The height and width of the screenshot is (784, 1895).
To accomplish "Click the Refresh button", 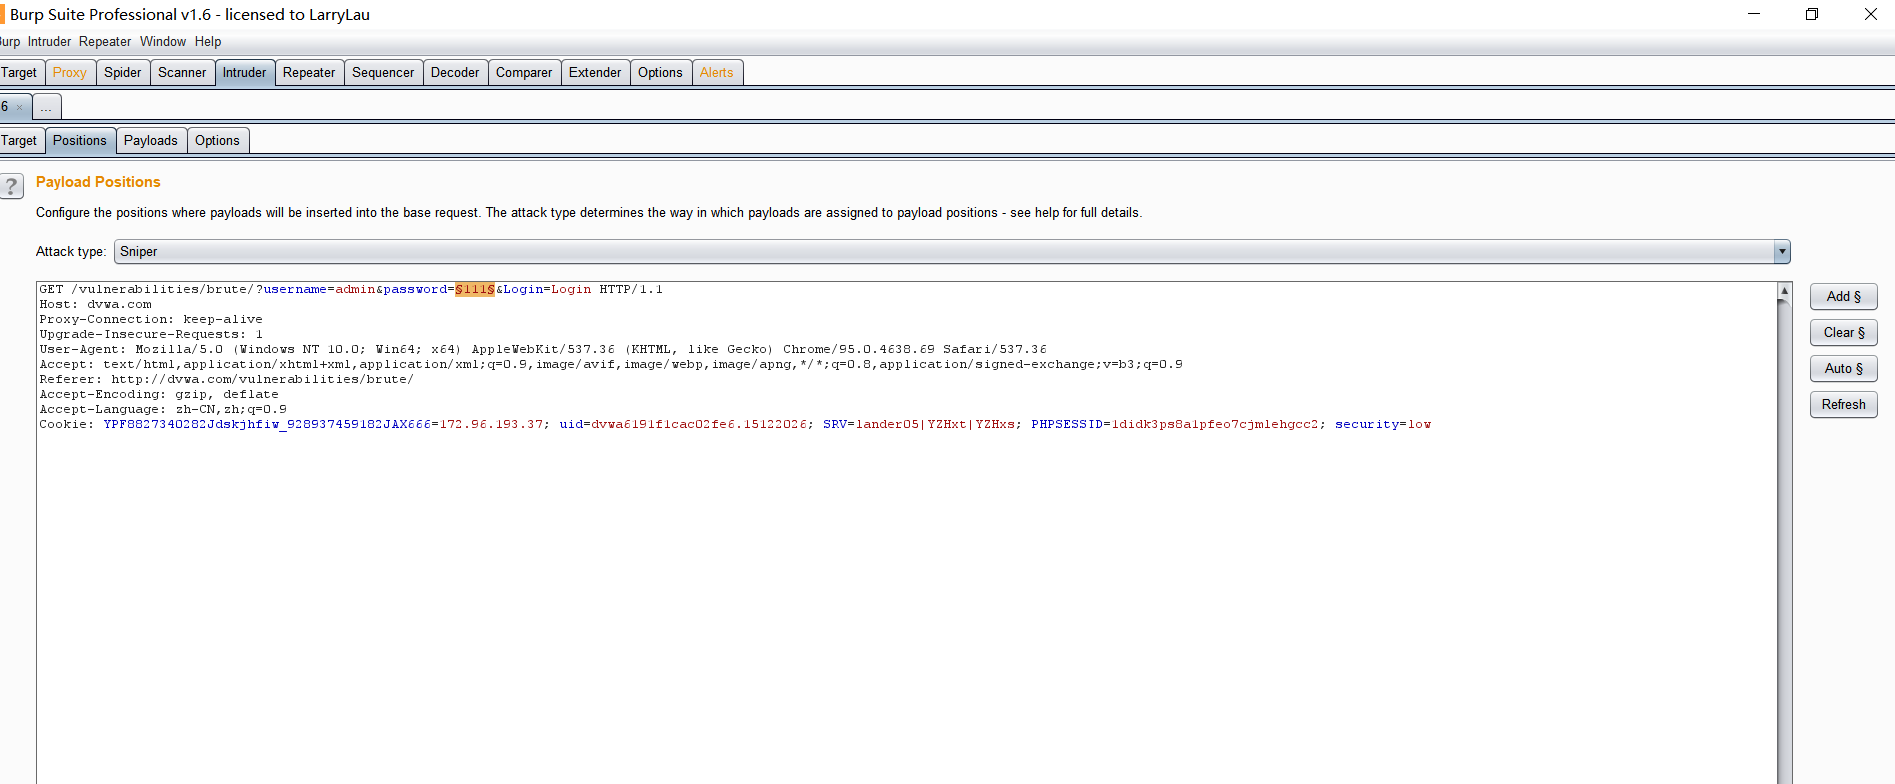I will click(x=1843, y=404).
